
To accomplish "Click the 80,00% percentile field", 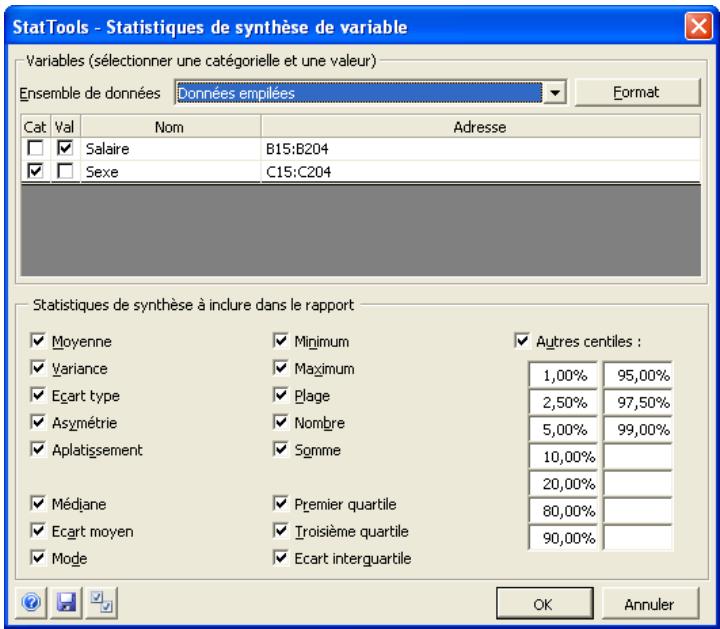I will tap(563, 511).
